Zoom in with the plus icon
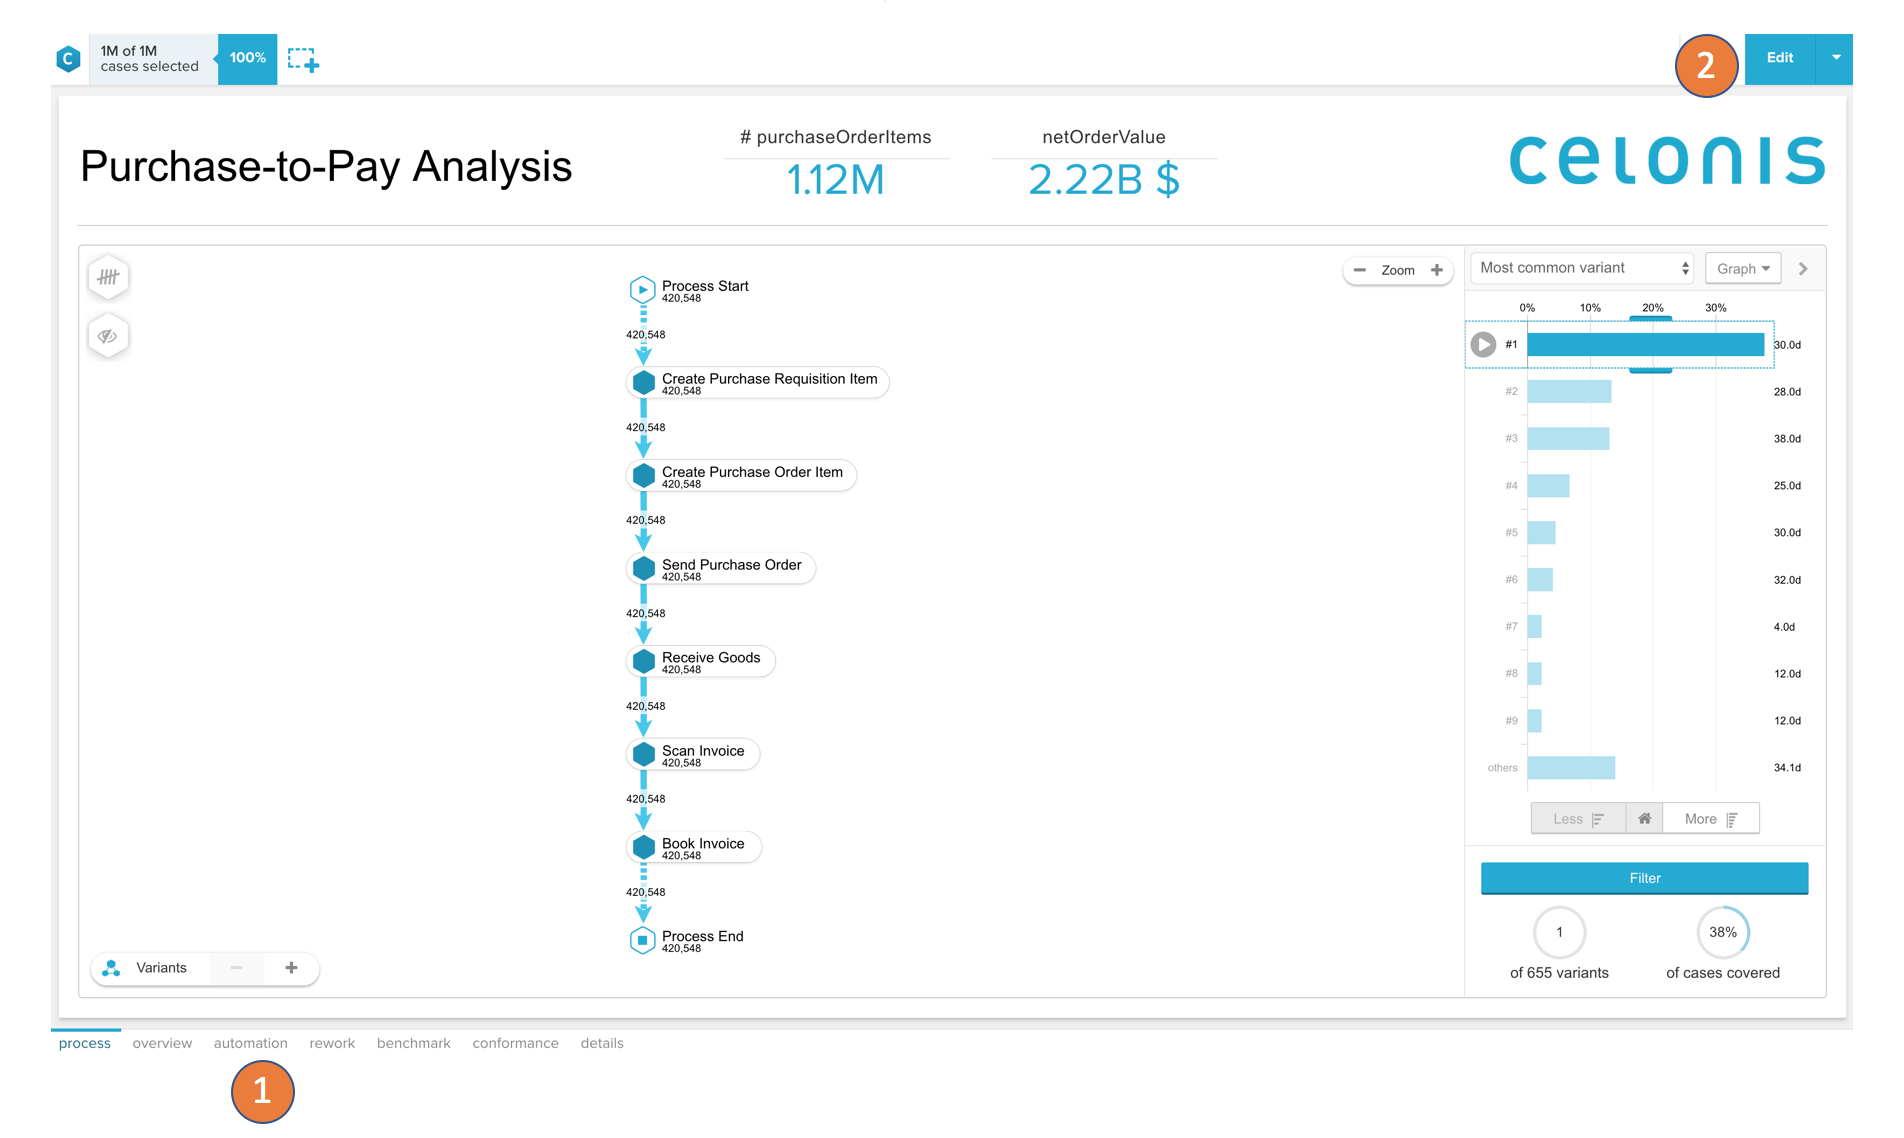Viewport: 1904px width, 1138px height. click(x=1437, y=270)
